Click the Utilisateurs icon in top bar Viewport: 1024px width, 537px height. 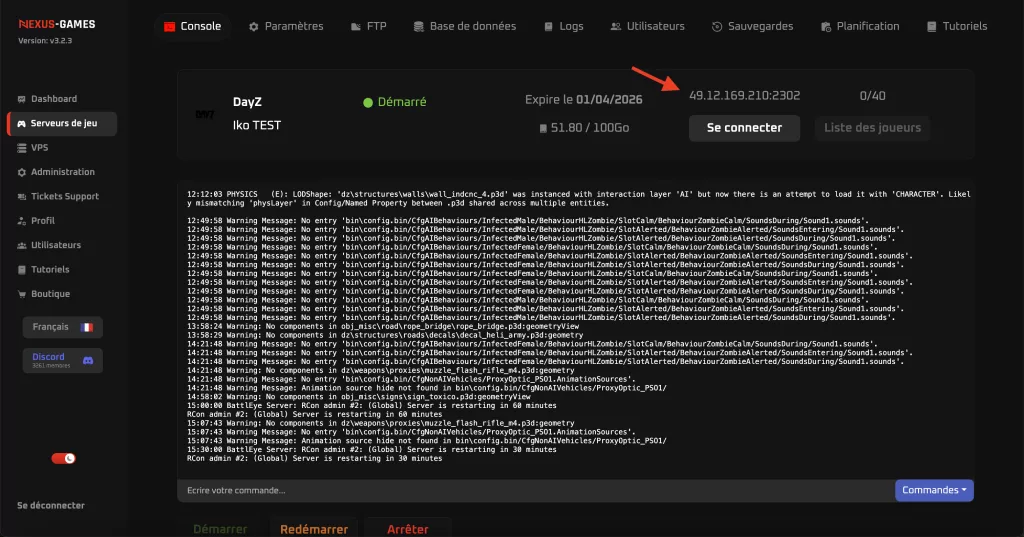(x=615, y=27)
